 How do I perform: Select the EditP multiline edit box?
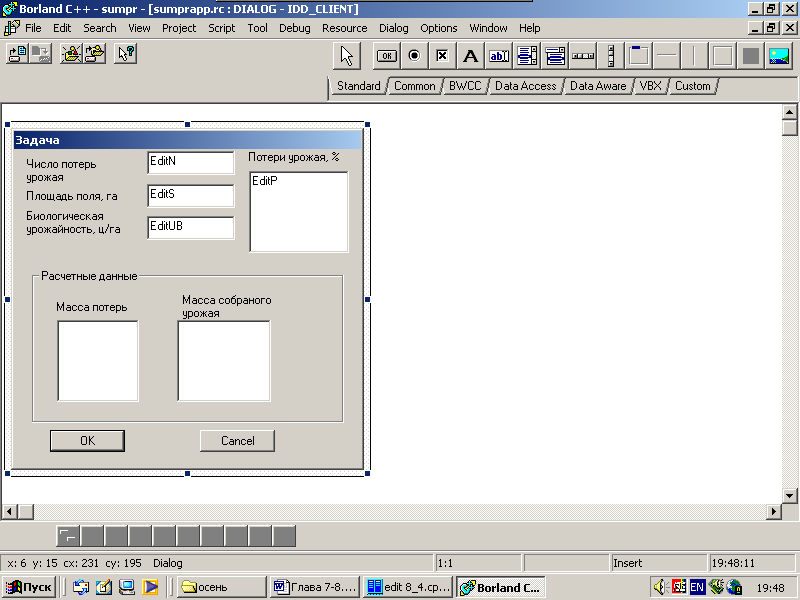[x=299, y=212]
